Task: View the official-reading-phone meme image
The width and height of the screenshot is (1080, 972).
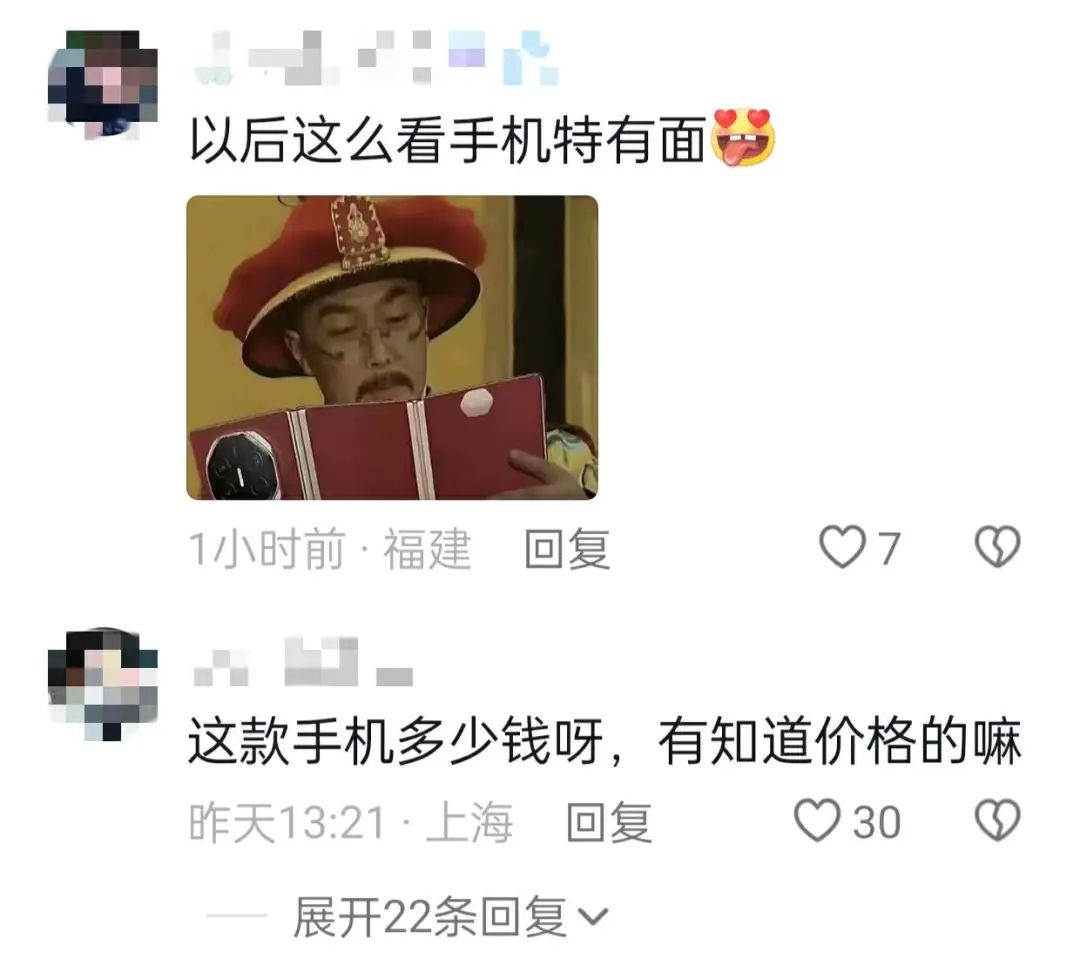Action: click(x=392, y=347)
